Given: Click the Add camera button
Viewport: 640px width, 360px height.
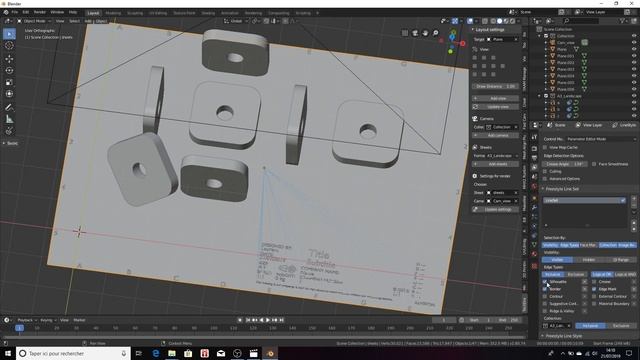Looking at the screenshot, I should [x=496, y=135].
